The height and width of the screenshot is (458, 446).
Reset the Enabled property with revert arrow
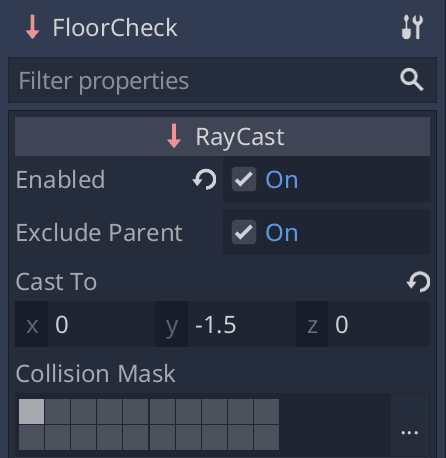(204, 180)
